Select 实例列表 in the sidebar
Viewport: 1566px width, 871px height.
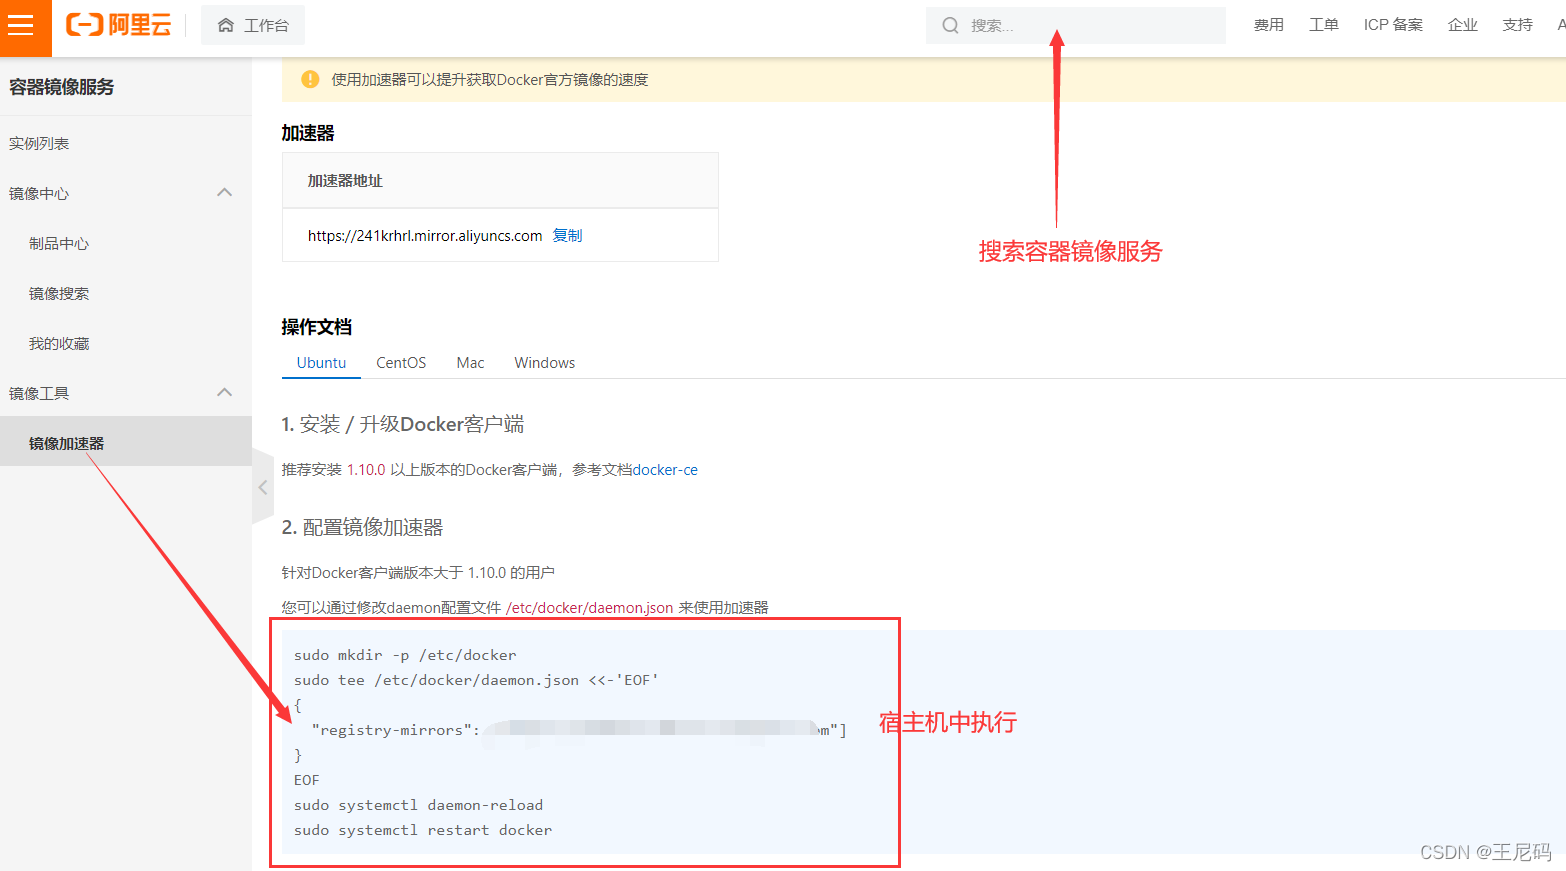[x=39, y=143]
